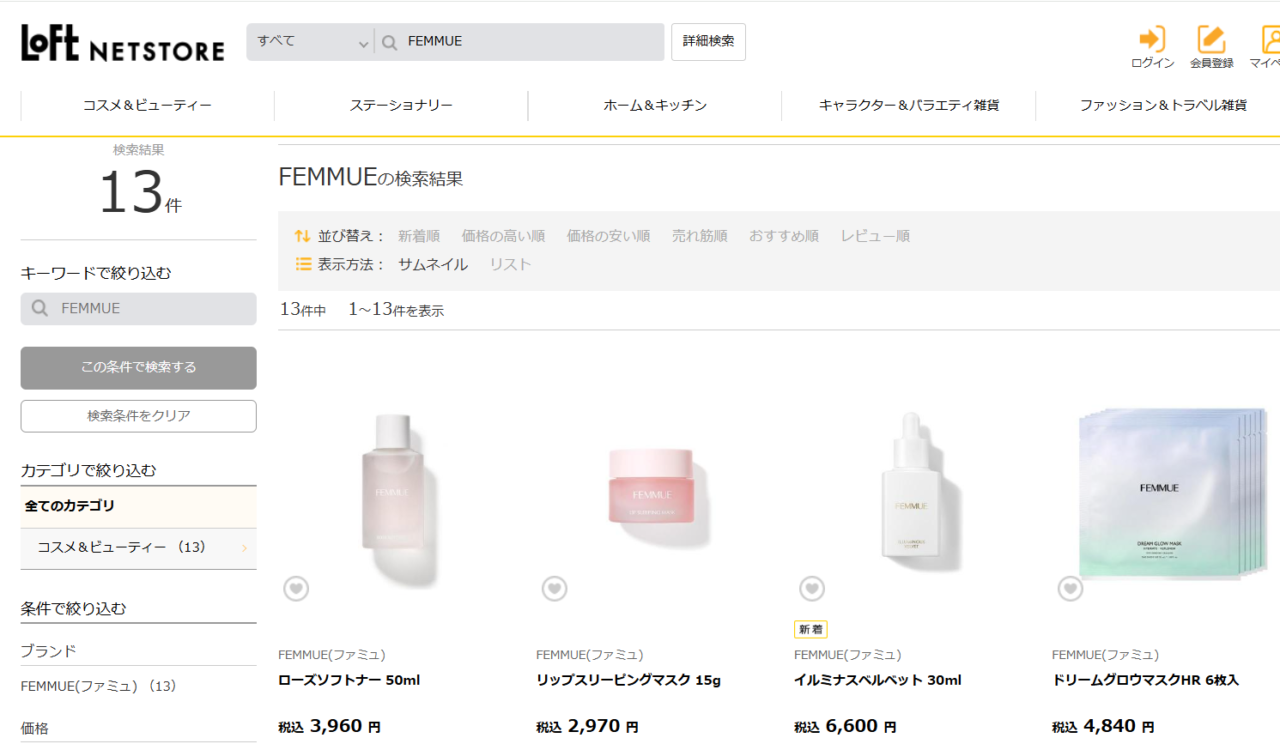Click the magnifier icon in keyword filter
Screen dimensions: 1280x744
click(40, 309)
